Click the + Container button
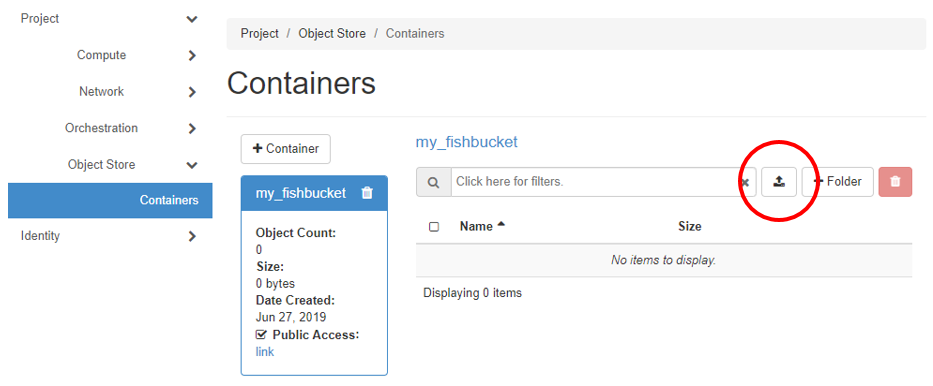Screen dimensions: 933x386 pos(286,149)
